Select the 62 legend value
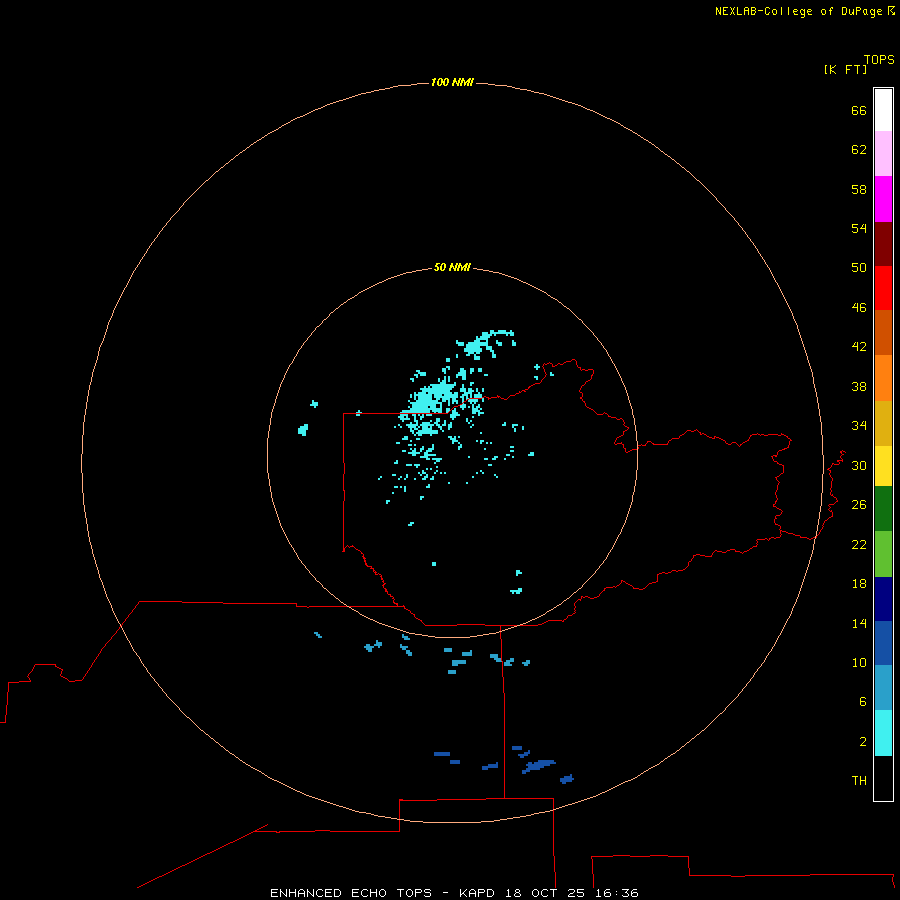 [x=859, y=150]
